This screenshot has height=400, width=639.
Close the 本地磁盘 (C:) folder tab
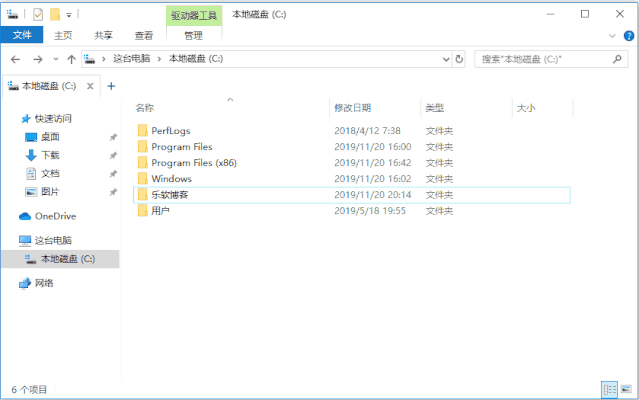click(x=90, y=86)
